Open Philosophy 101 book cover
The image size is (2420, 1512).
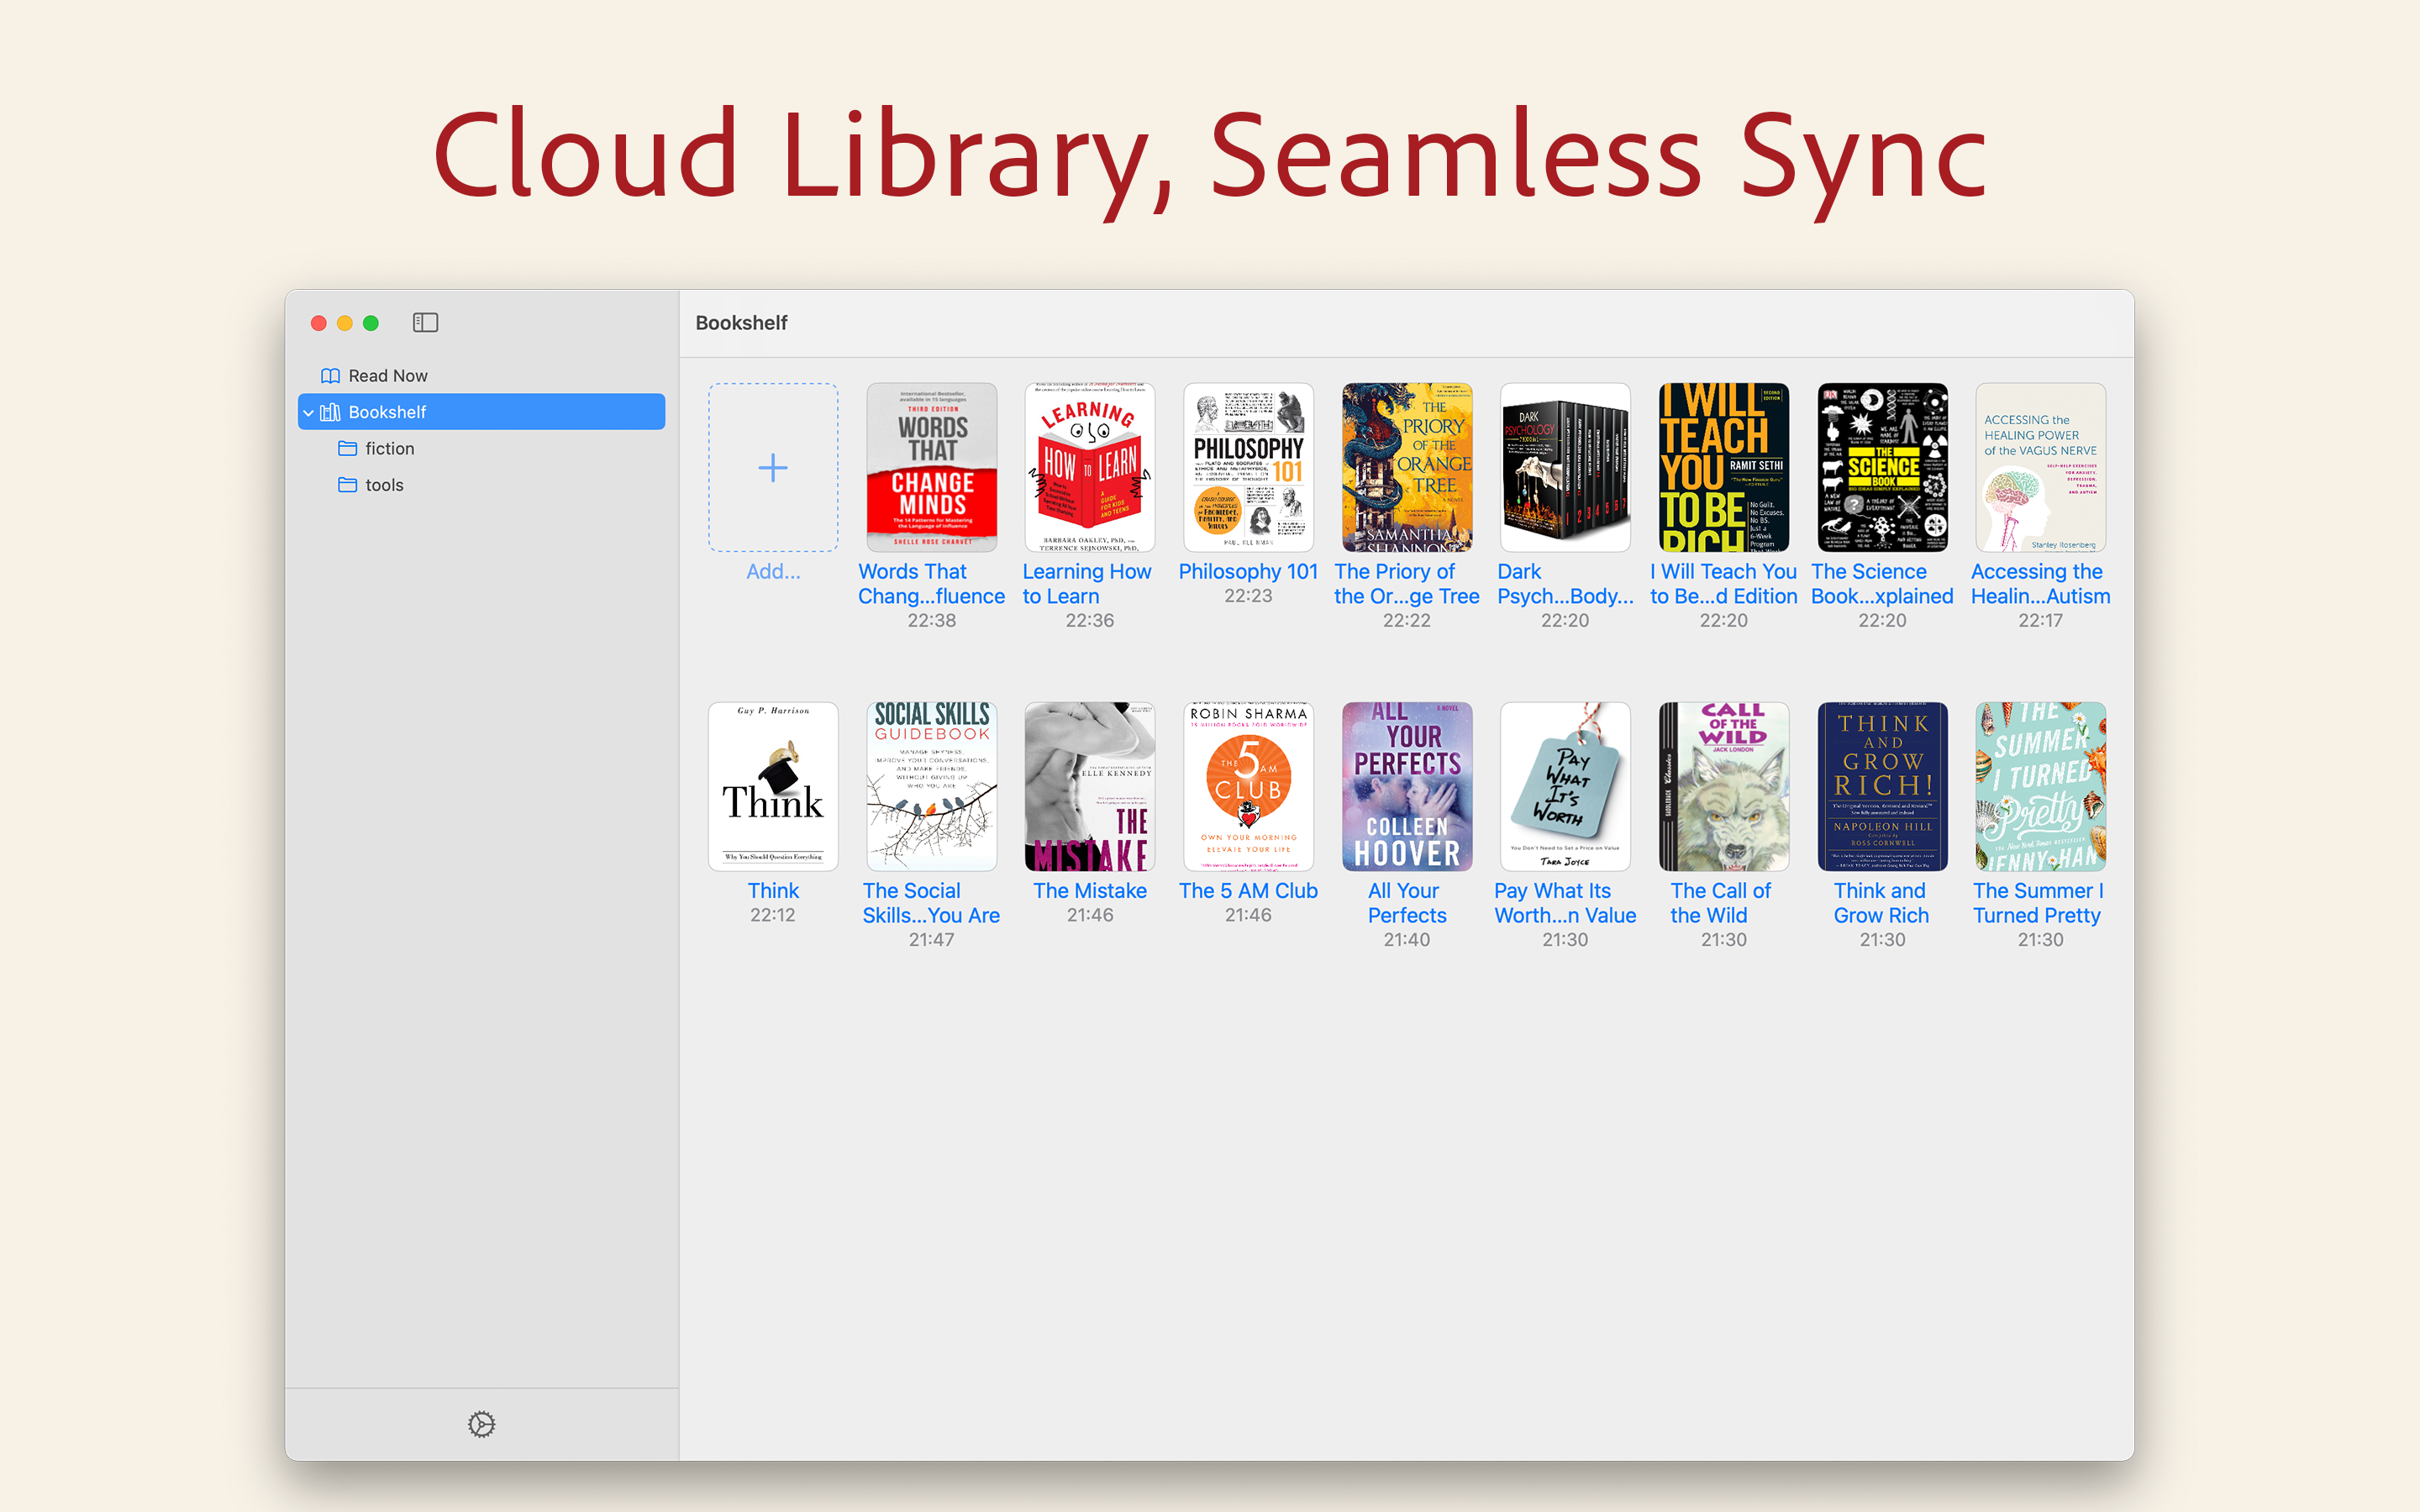click(1248, 467)
